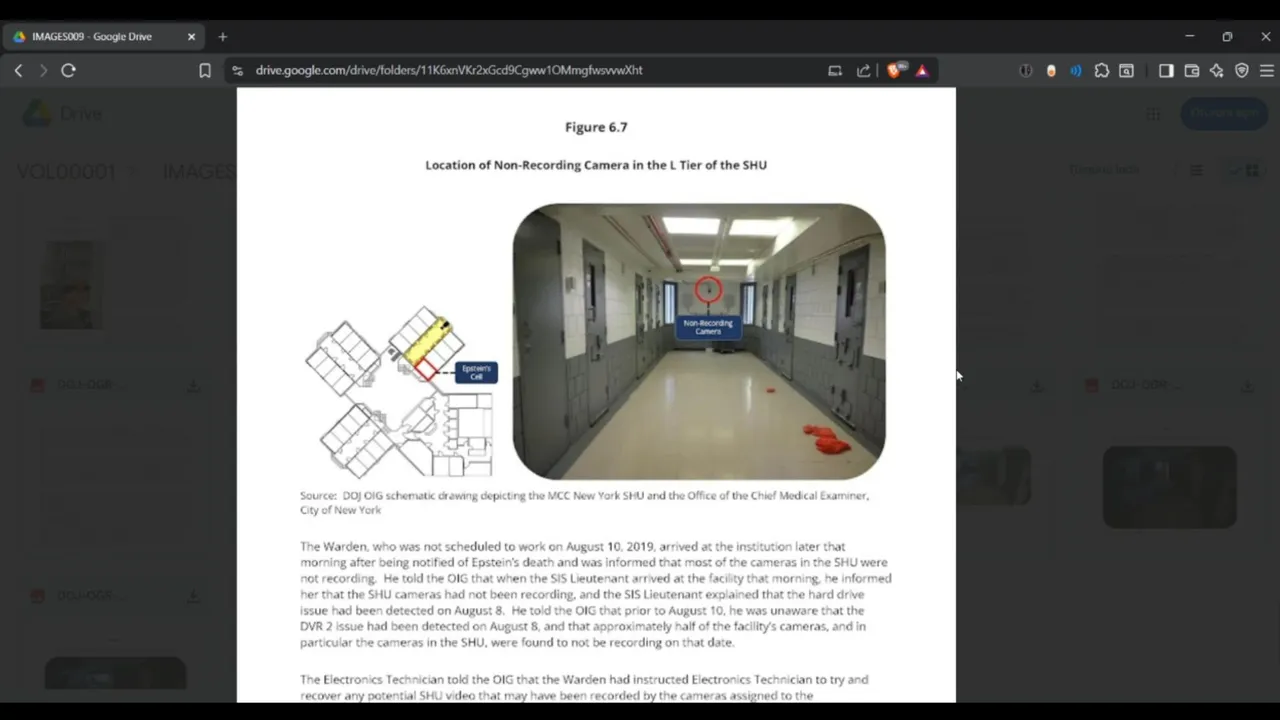The width and height of the screenshot is (1280, 720).
Task: Click the "Epstein's Cell" label on schematic
Action: coord(476,372)
